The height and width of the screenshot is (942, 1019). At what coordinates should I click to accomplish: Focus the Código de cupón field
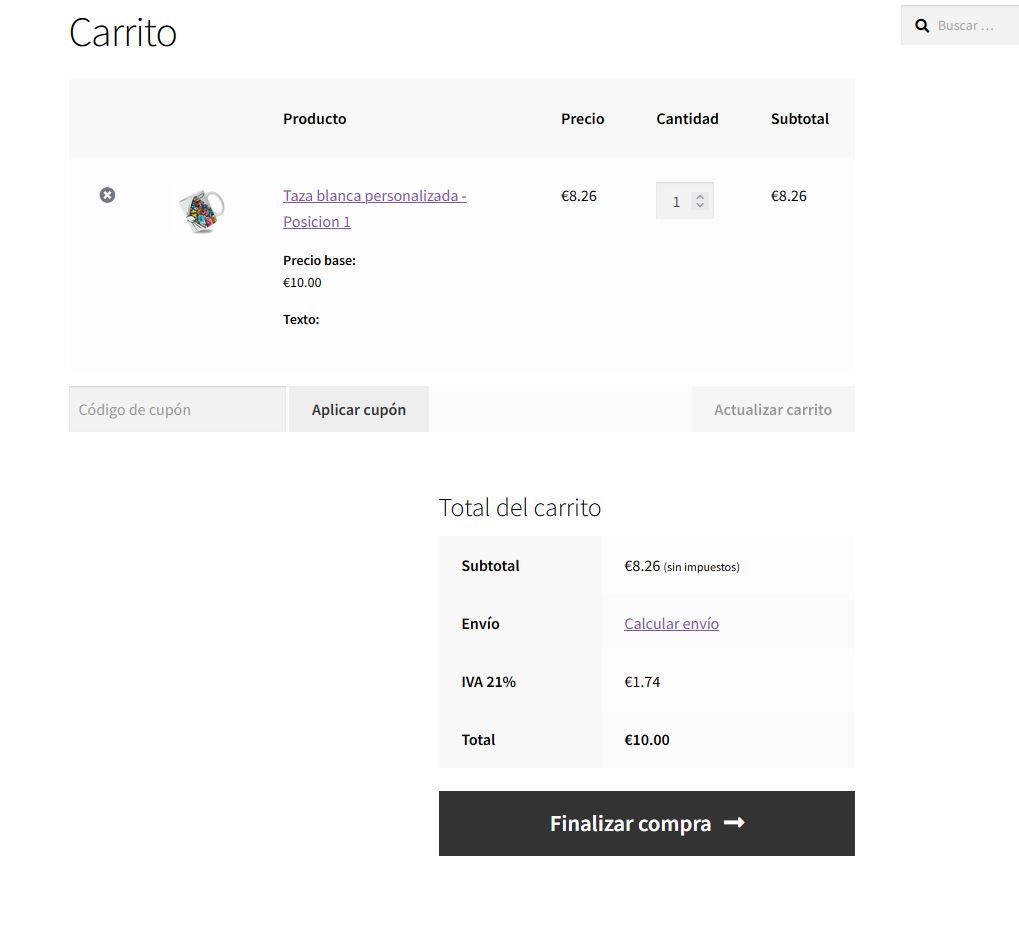click(x=177, y=409)
